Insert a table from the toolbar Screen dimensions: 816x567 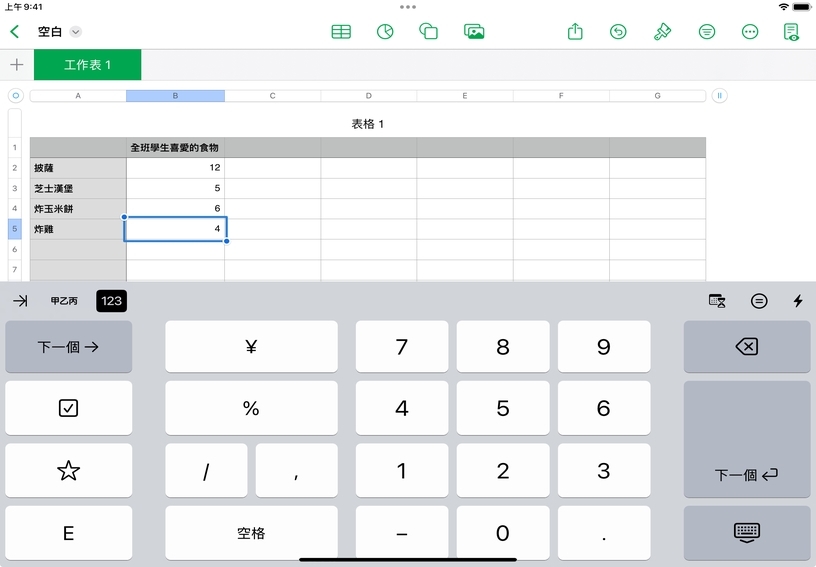coord(341,32)
